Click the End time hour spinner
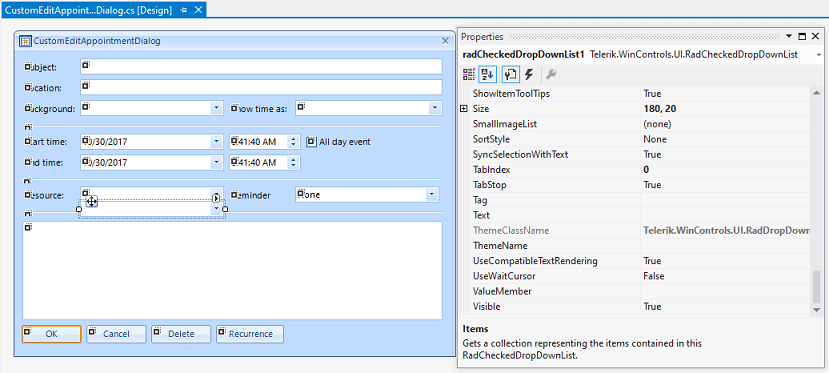Viewport: 829px width, 373px height. pos(294,162)
